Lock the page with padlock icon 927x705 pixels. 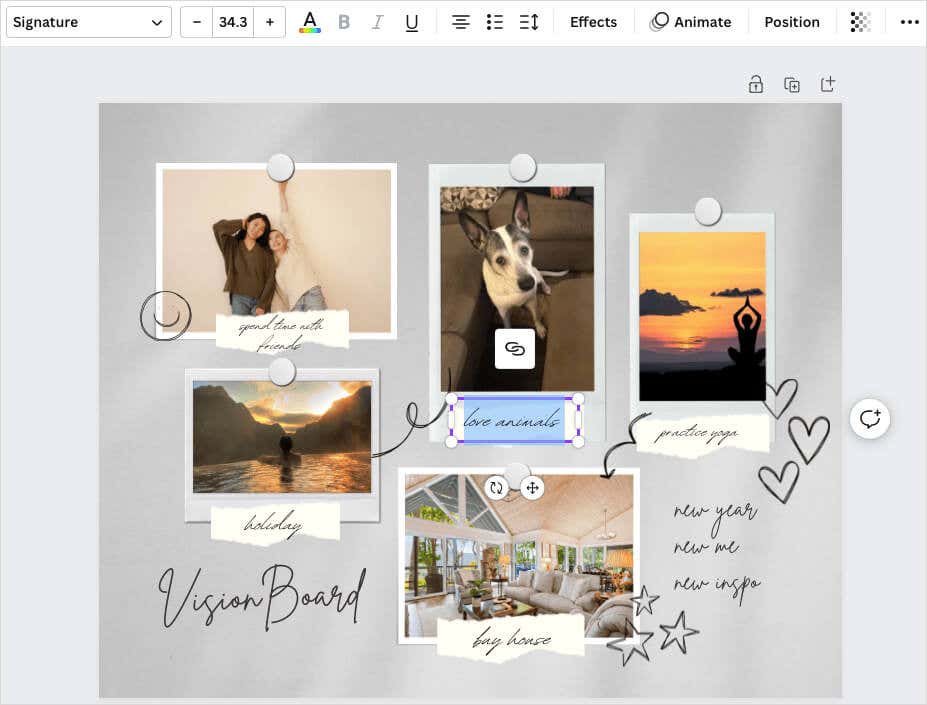point(756,85)
